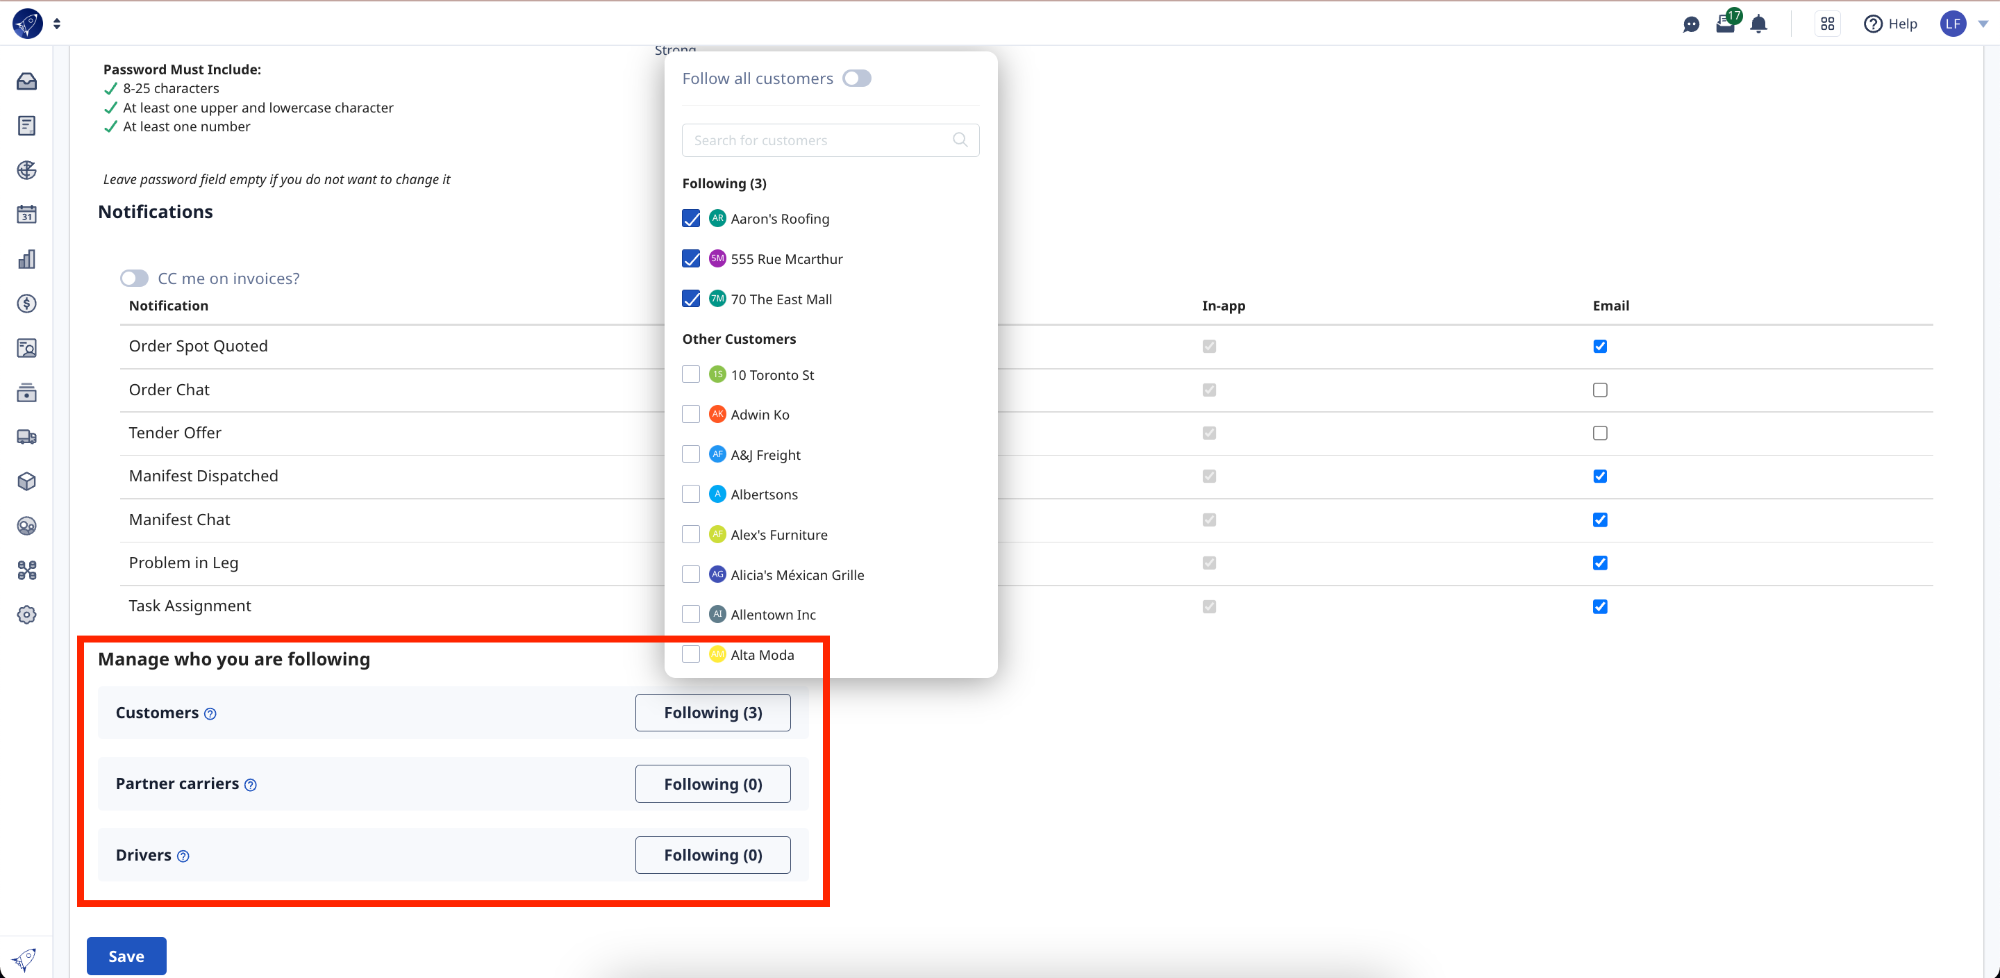Screen dimensions: 2000x978
Task: Open the truck icon in sidebar
Action: pos(27,437)
